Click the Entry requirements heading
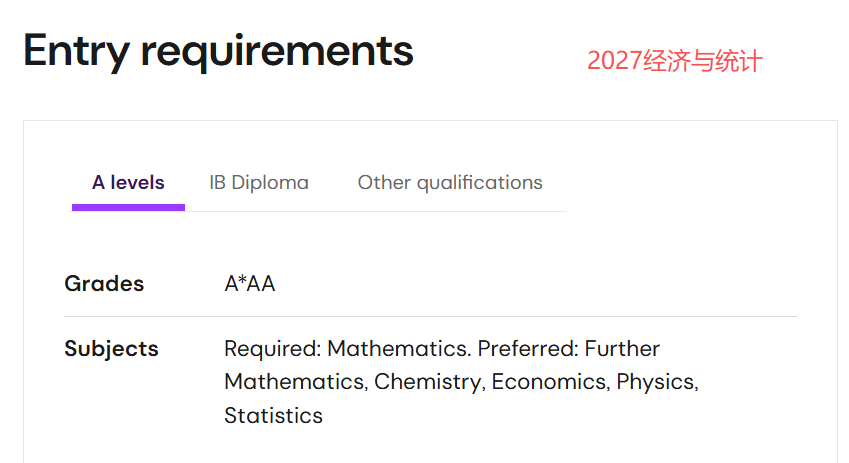The width and height of the screenshot is (849, 463). click(x=218, y=50)
